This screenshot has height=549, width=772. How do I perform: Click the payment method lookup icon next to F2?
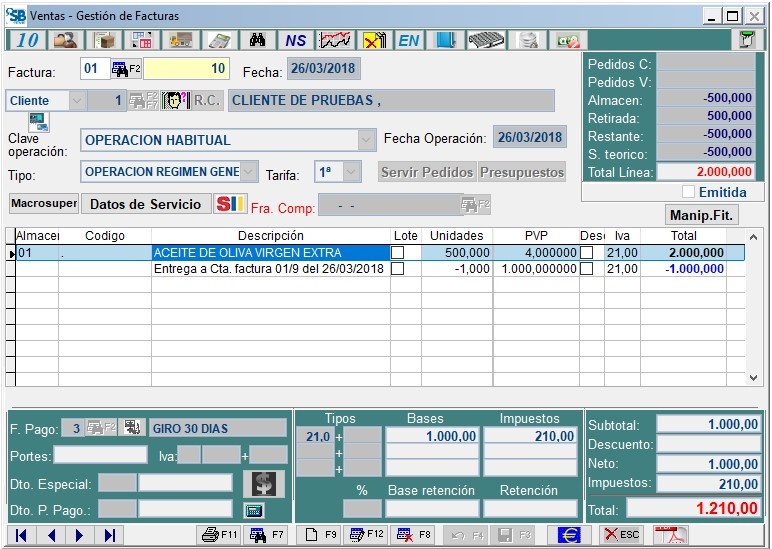click(132, 427)
